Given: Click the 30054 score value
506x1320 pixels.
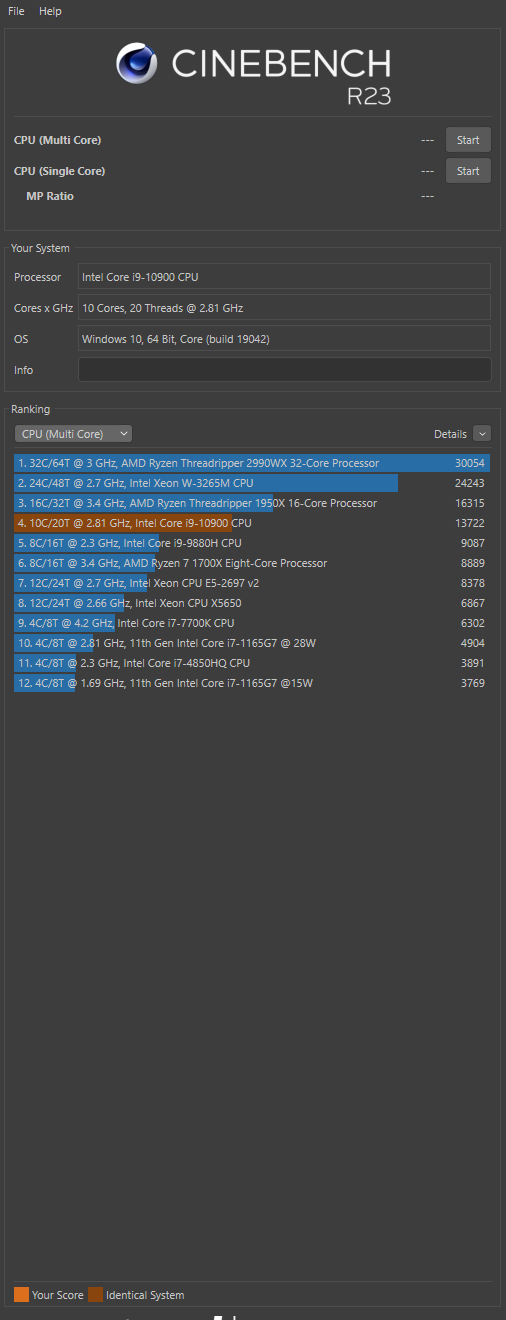Looking at the screenshot, I should (470, 463).
